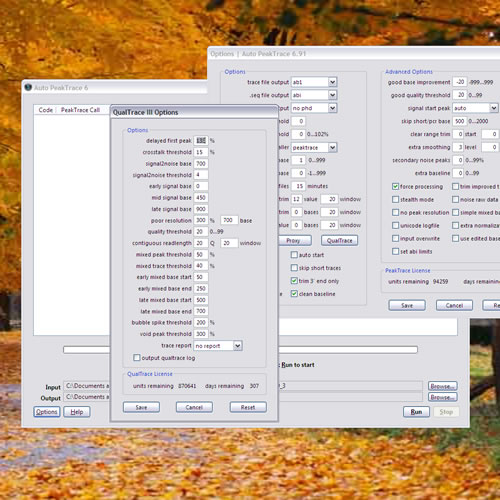The width and height of the screenshot is (500, 500).
Task: Browse for the Input folder
Action: click(443, 386)
